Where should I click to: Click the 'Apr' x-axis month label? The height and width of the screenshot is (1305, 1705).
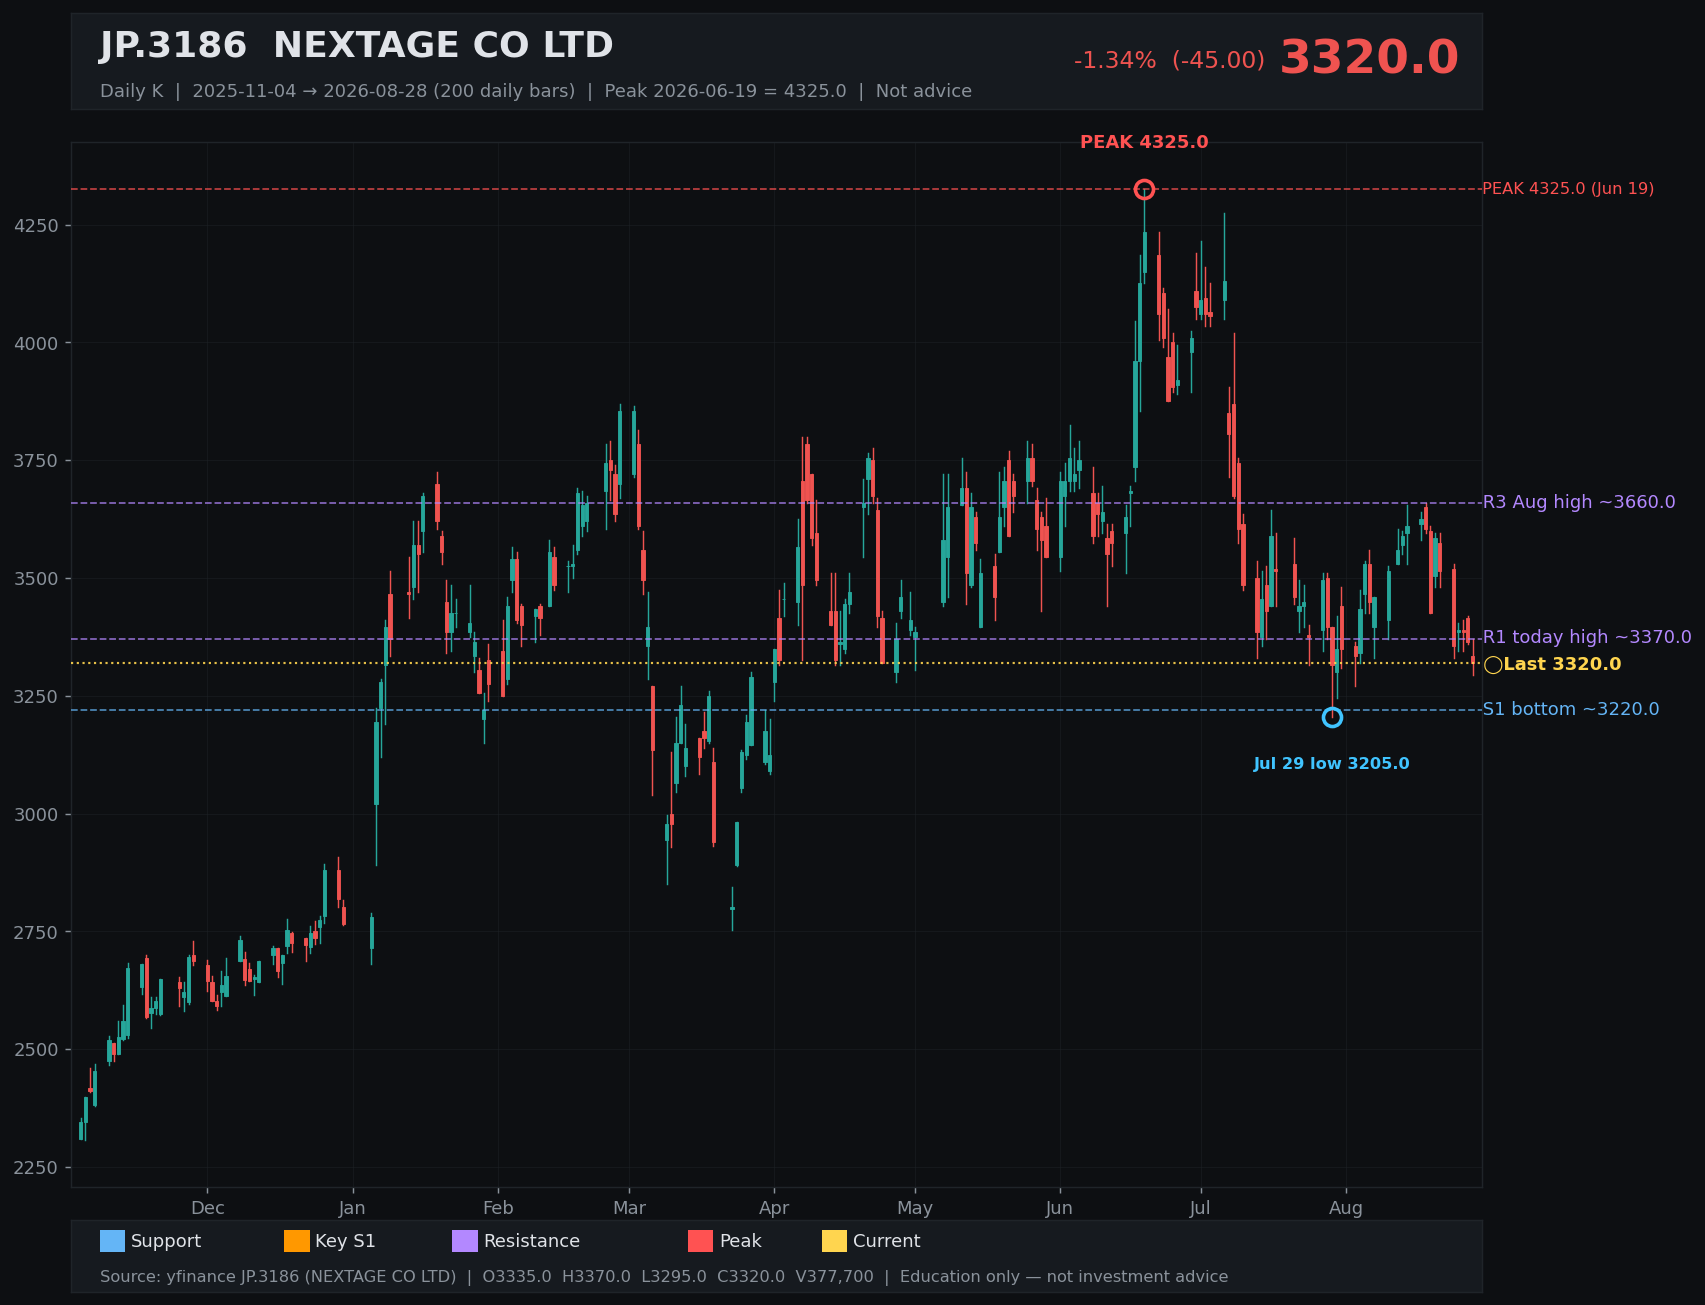[774, 1208]
